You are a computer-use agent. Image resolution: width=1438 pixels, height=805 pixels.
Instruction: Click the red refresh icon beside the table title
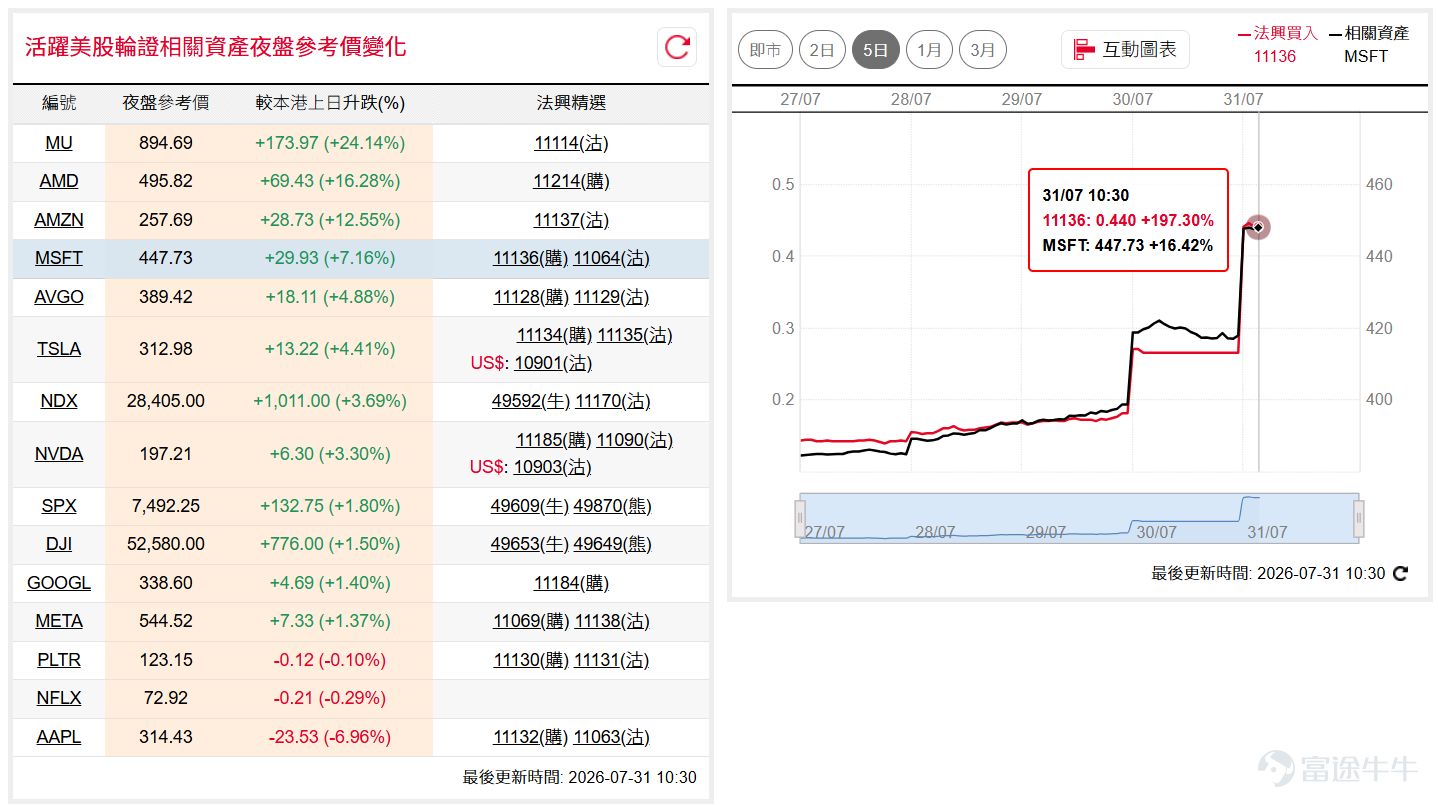pyautogui.click(x=677, y=47)
